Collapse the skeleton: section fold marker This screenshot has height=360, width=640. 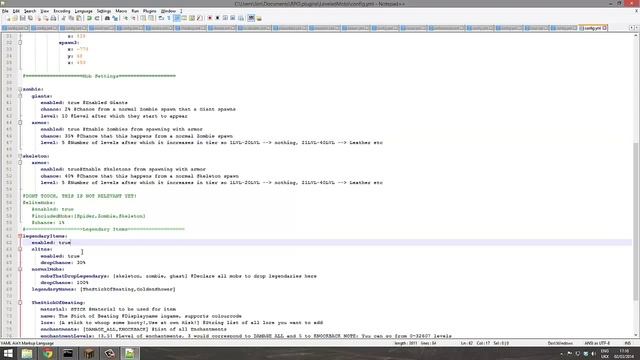click(20, 156)
